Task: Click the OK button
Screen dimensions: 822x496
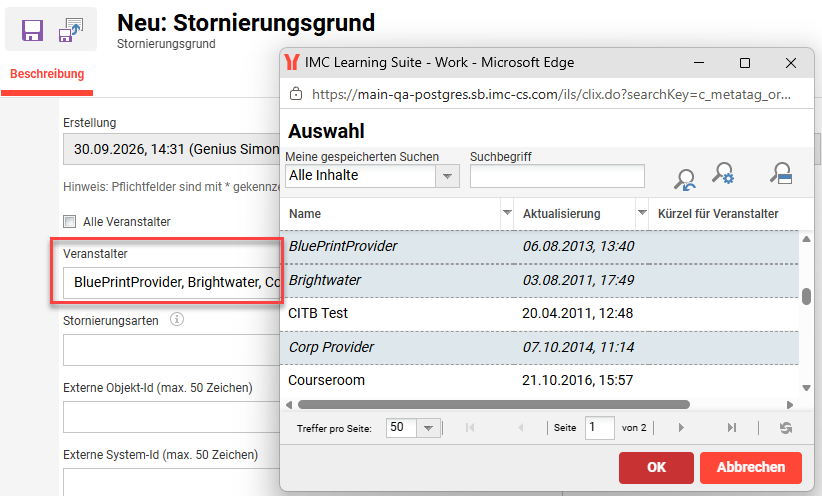Action: (656, 467)
